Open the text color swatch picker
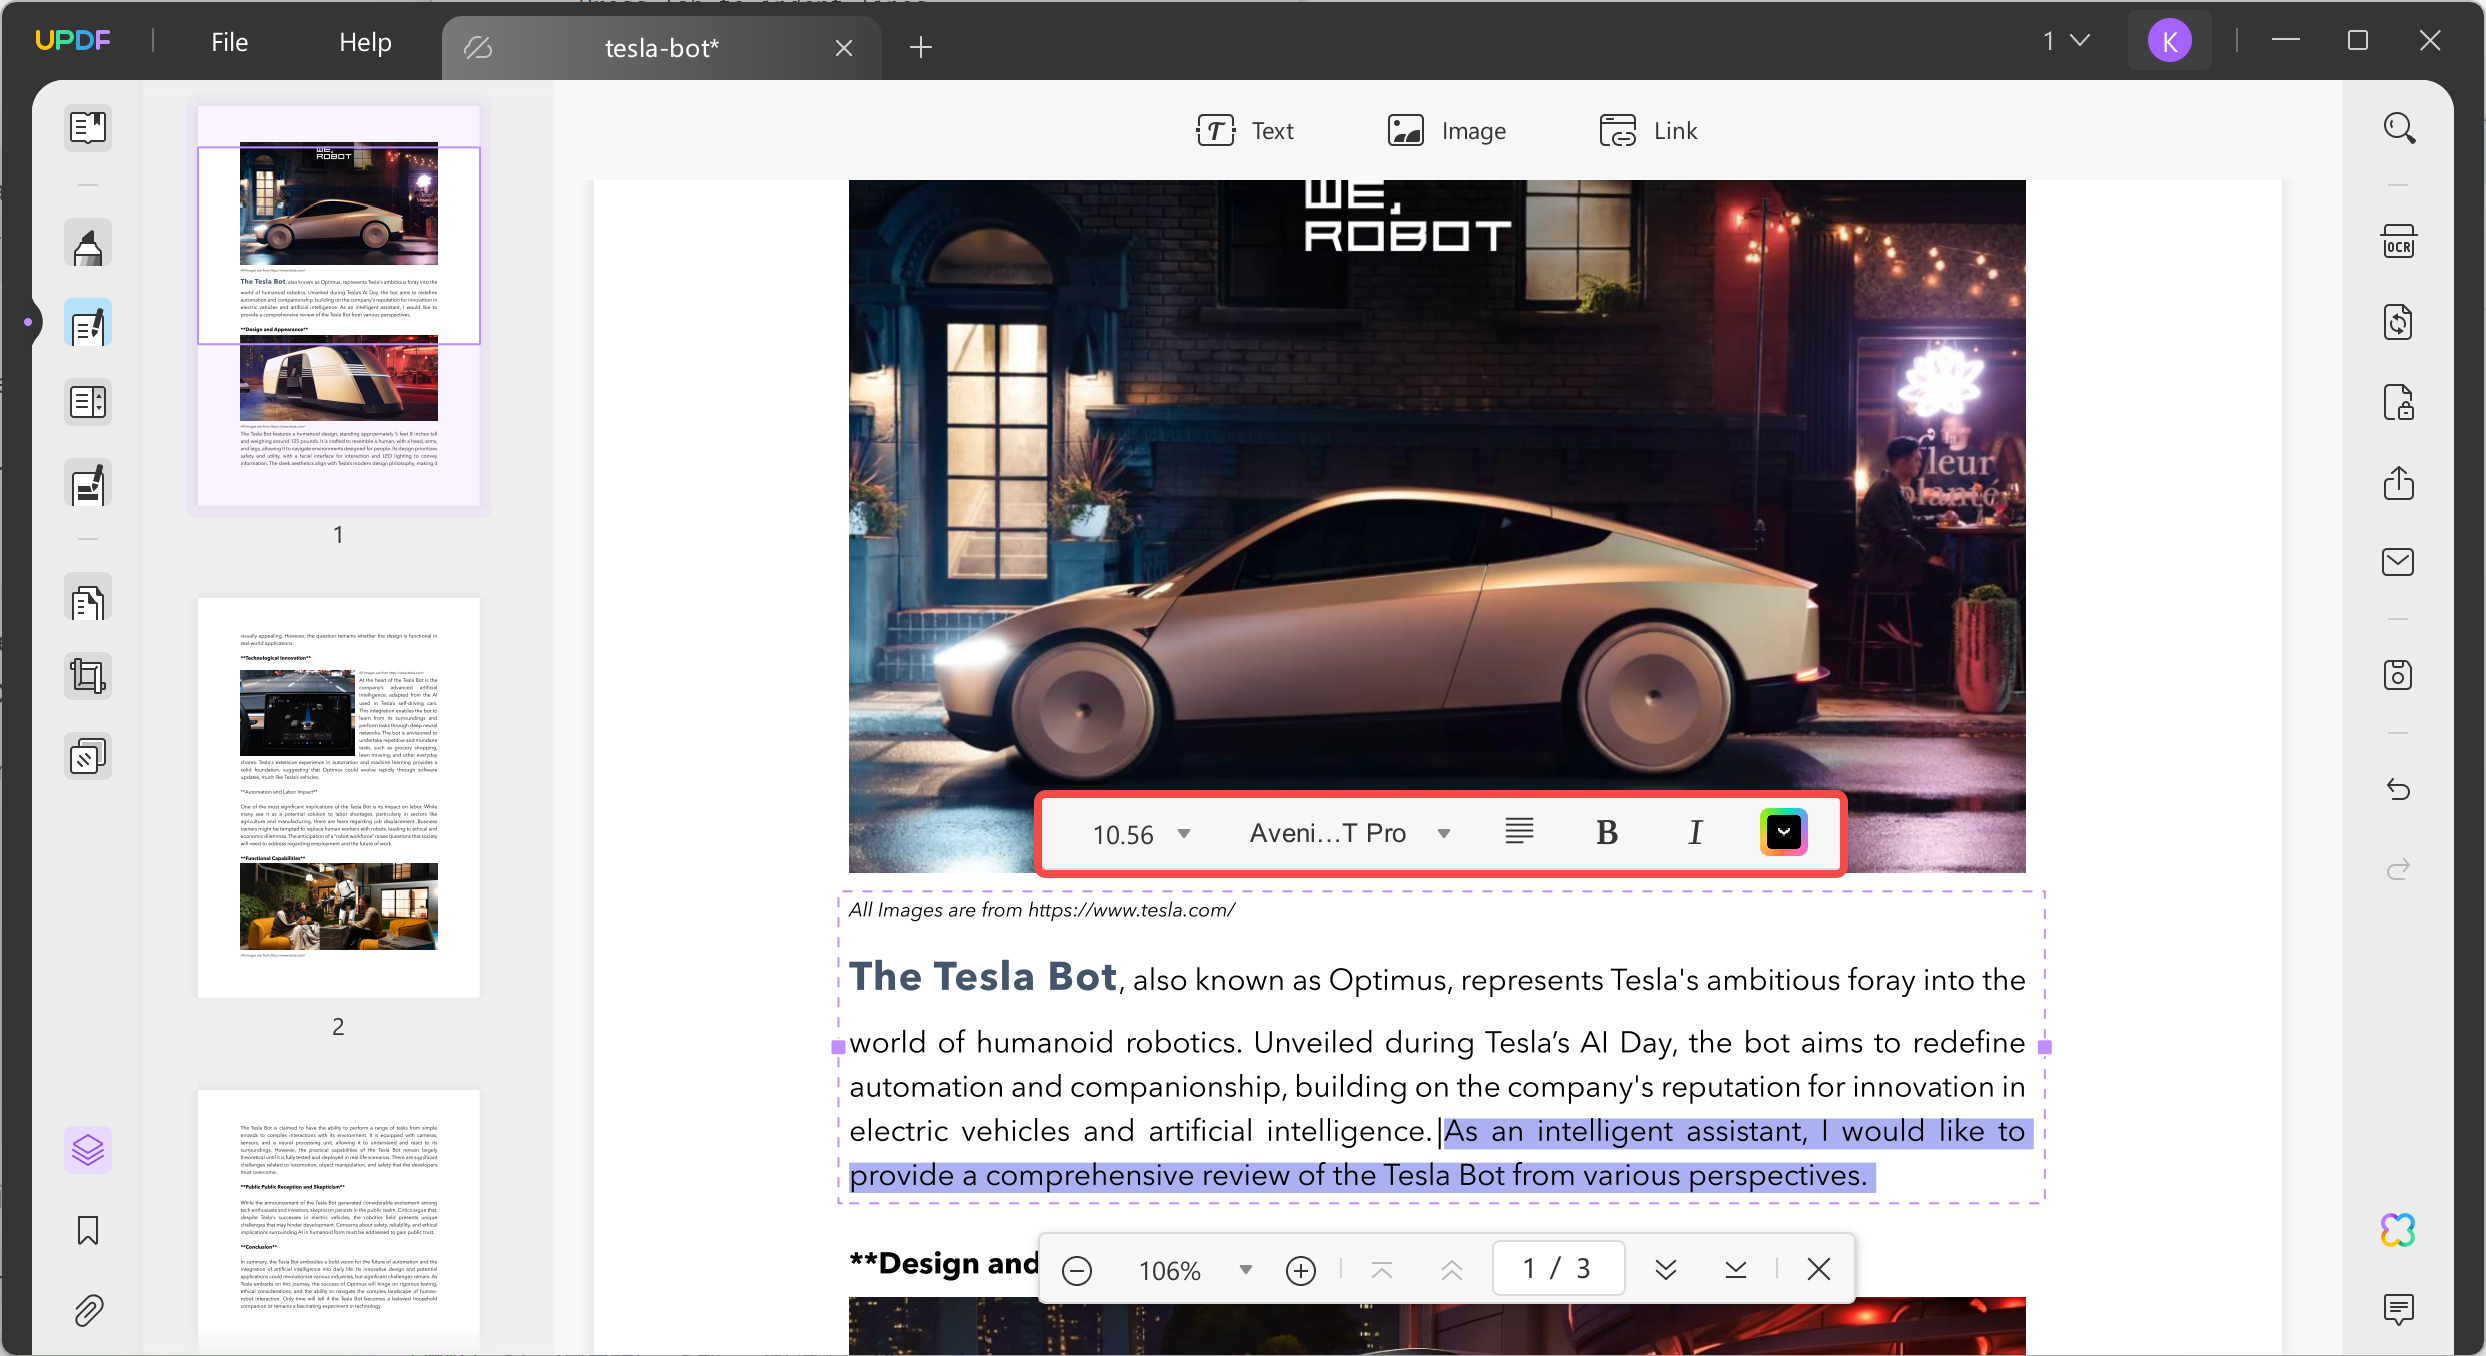Screen dimensions: 2486x1356 1783,832
